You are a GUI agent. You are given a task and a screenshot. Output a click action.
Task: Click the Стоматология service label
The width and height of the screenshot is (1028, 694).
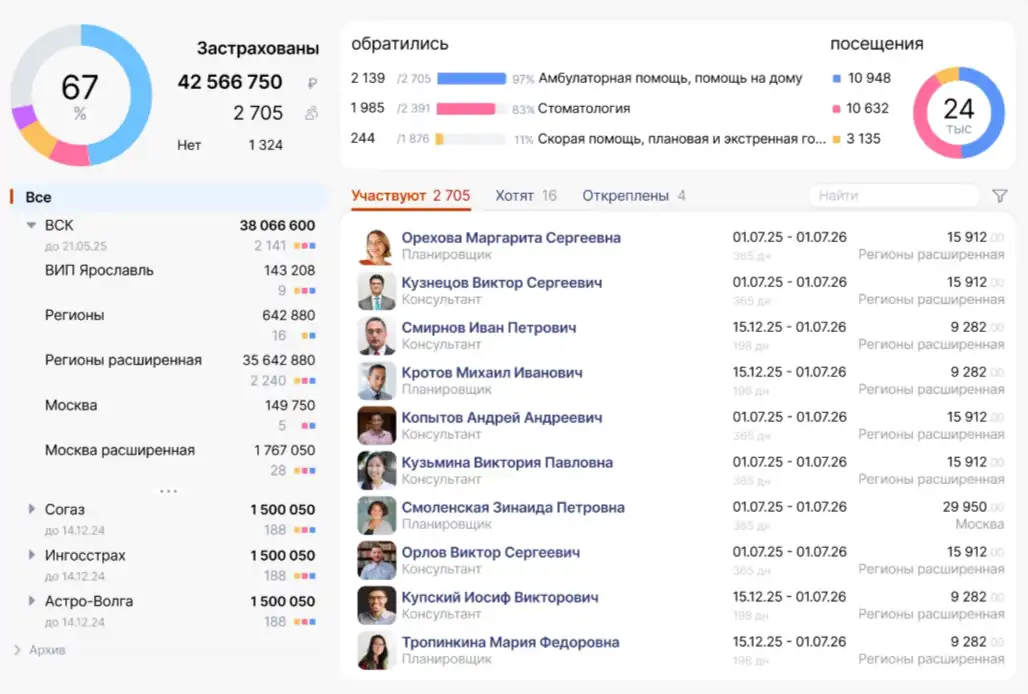(x=583, y=109)
